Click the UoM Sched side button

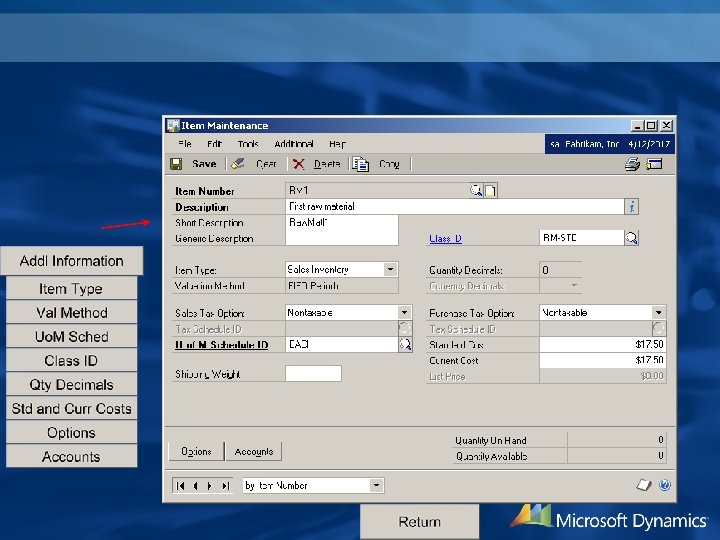click(x=71, y=337)
